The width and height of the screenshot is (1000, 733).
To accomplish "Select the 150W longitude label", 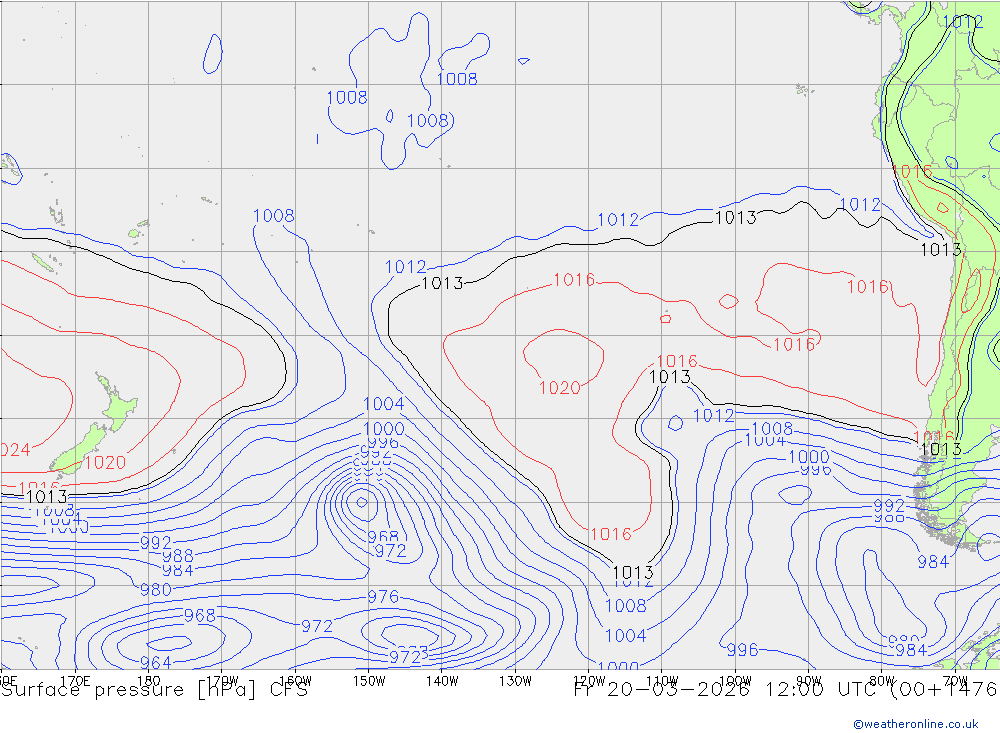I will pos(369,681).
